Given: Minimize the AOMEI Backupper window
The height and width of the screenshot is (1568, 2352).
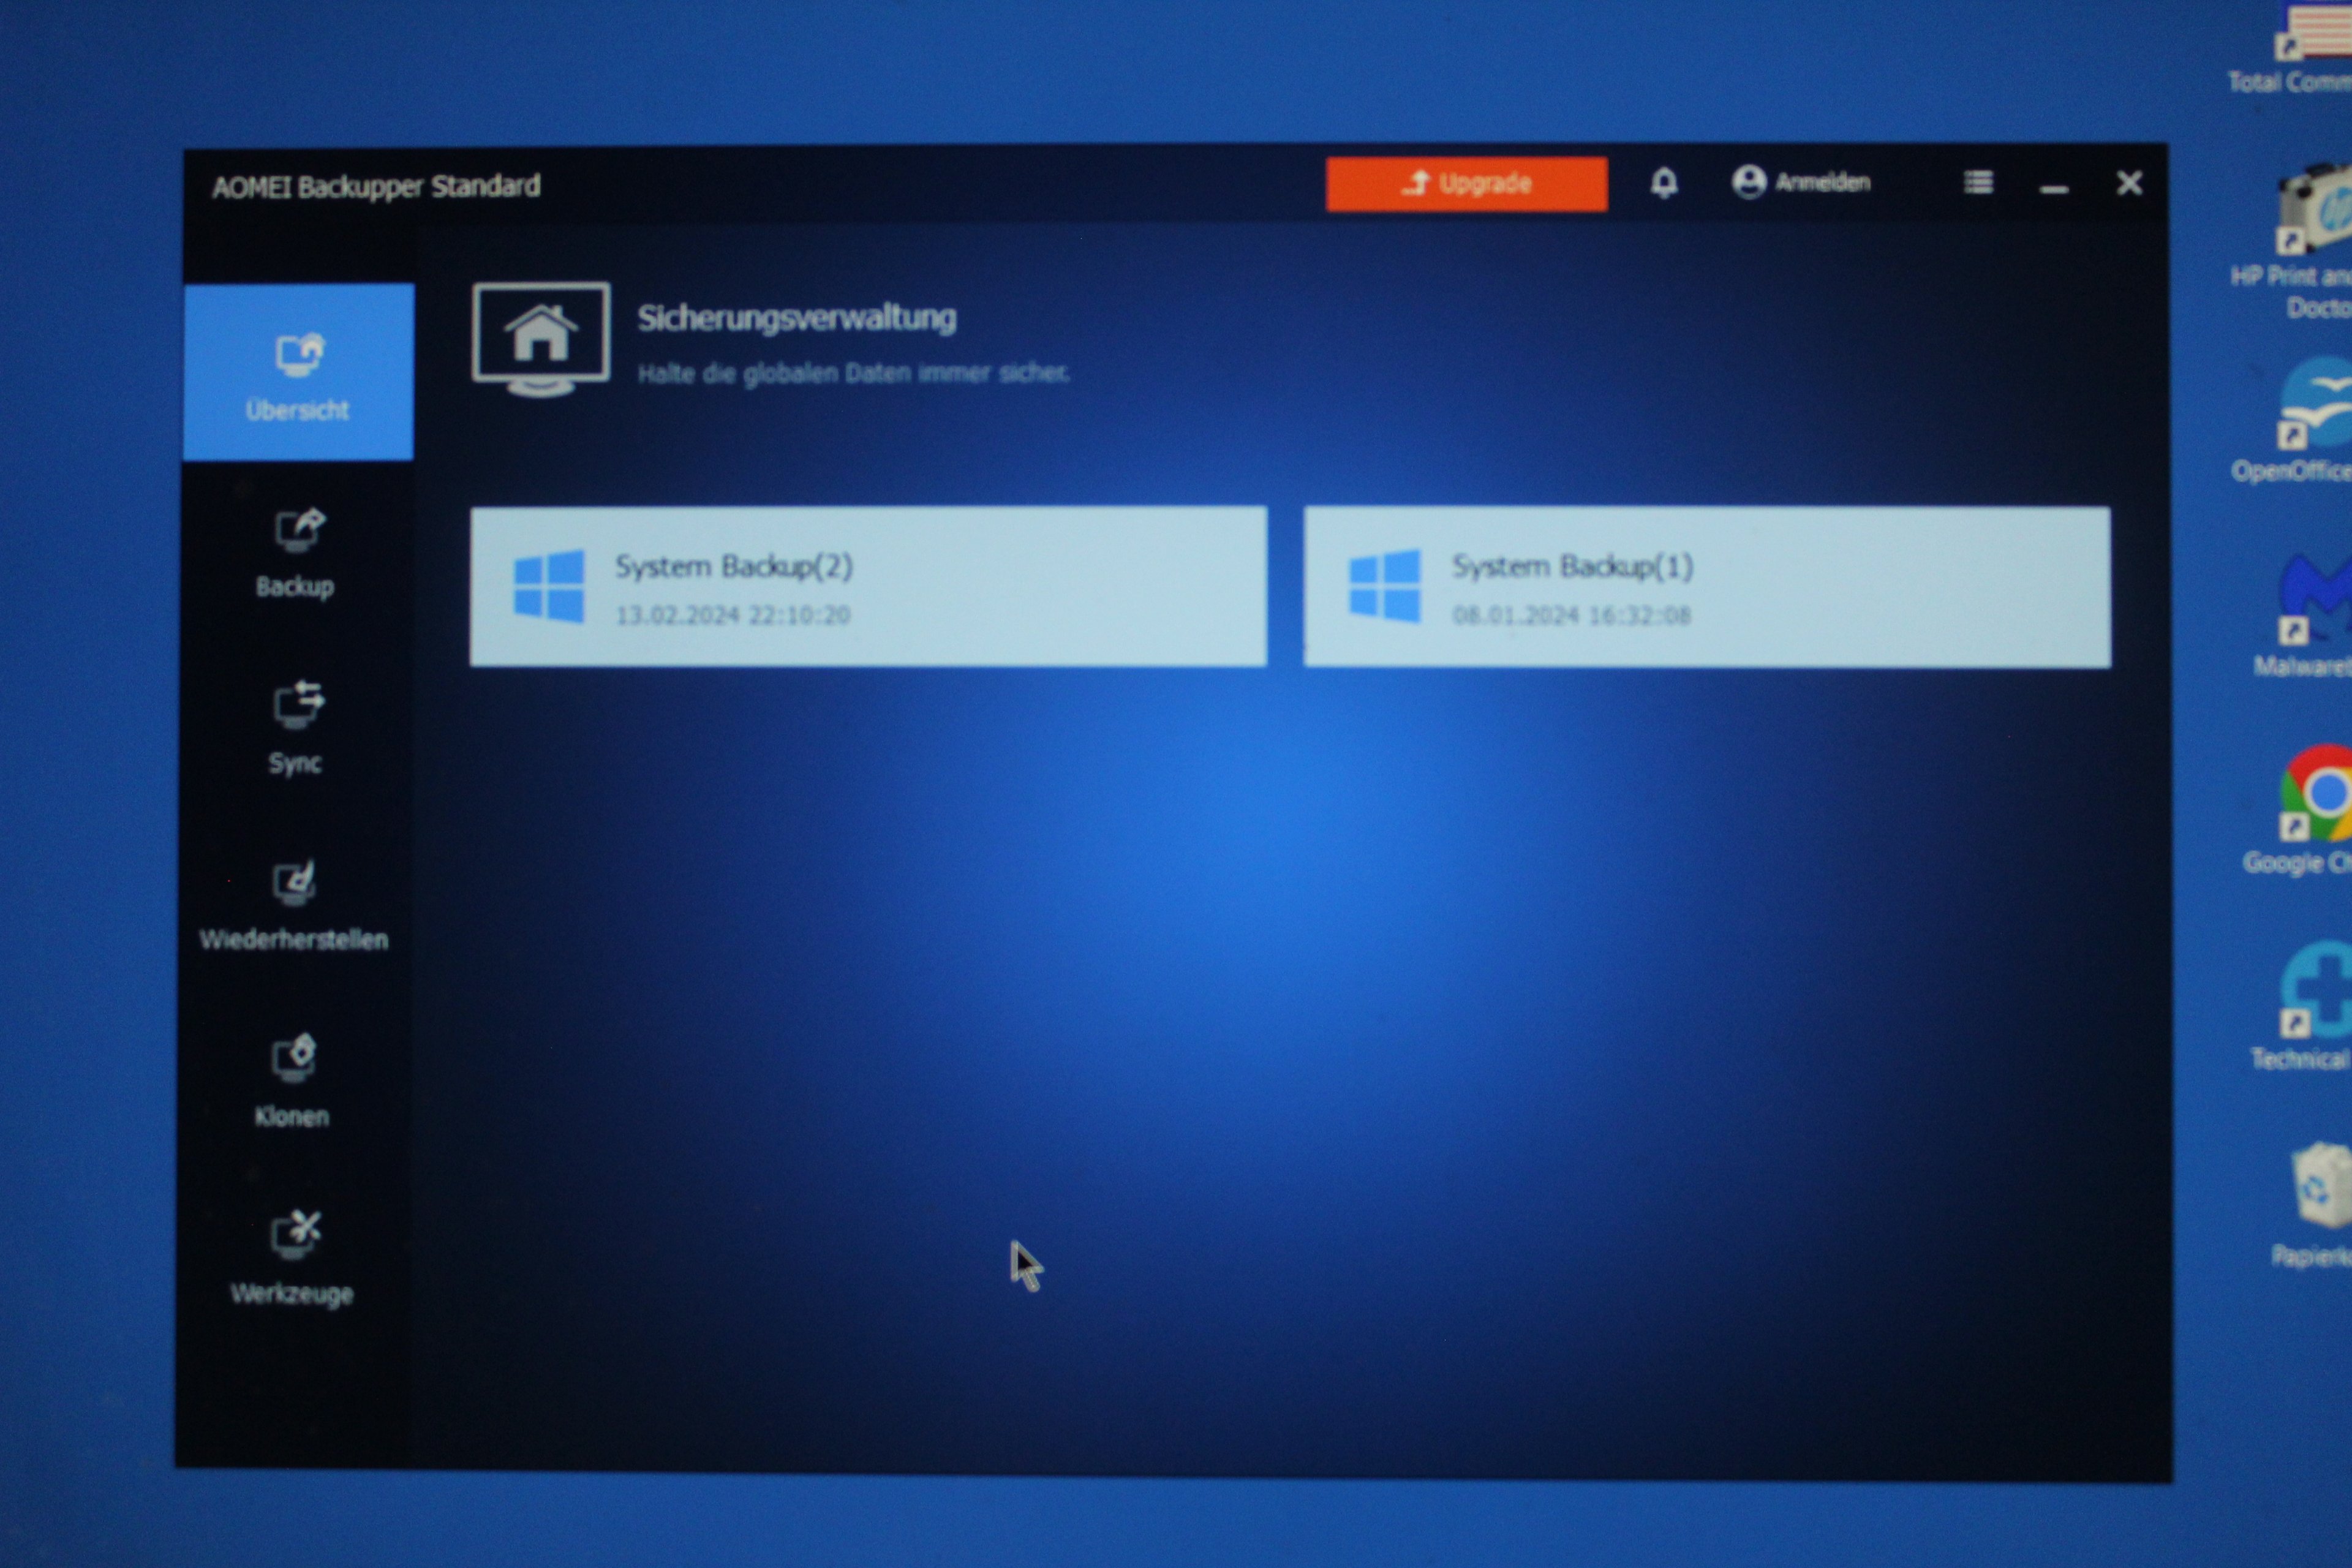Looking at the screenshot, I should coord(2053,186).
